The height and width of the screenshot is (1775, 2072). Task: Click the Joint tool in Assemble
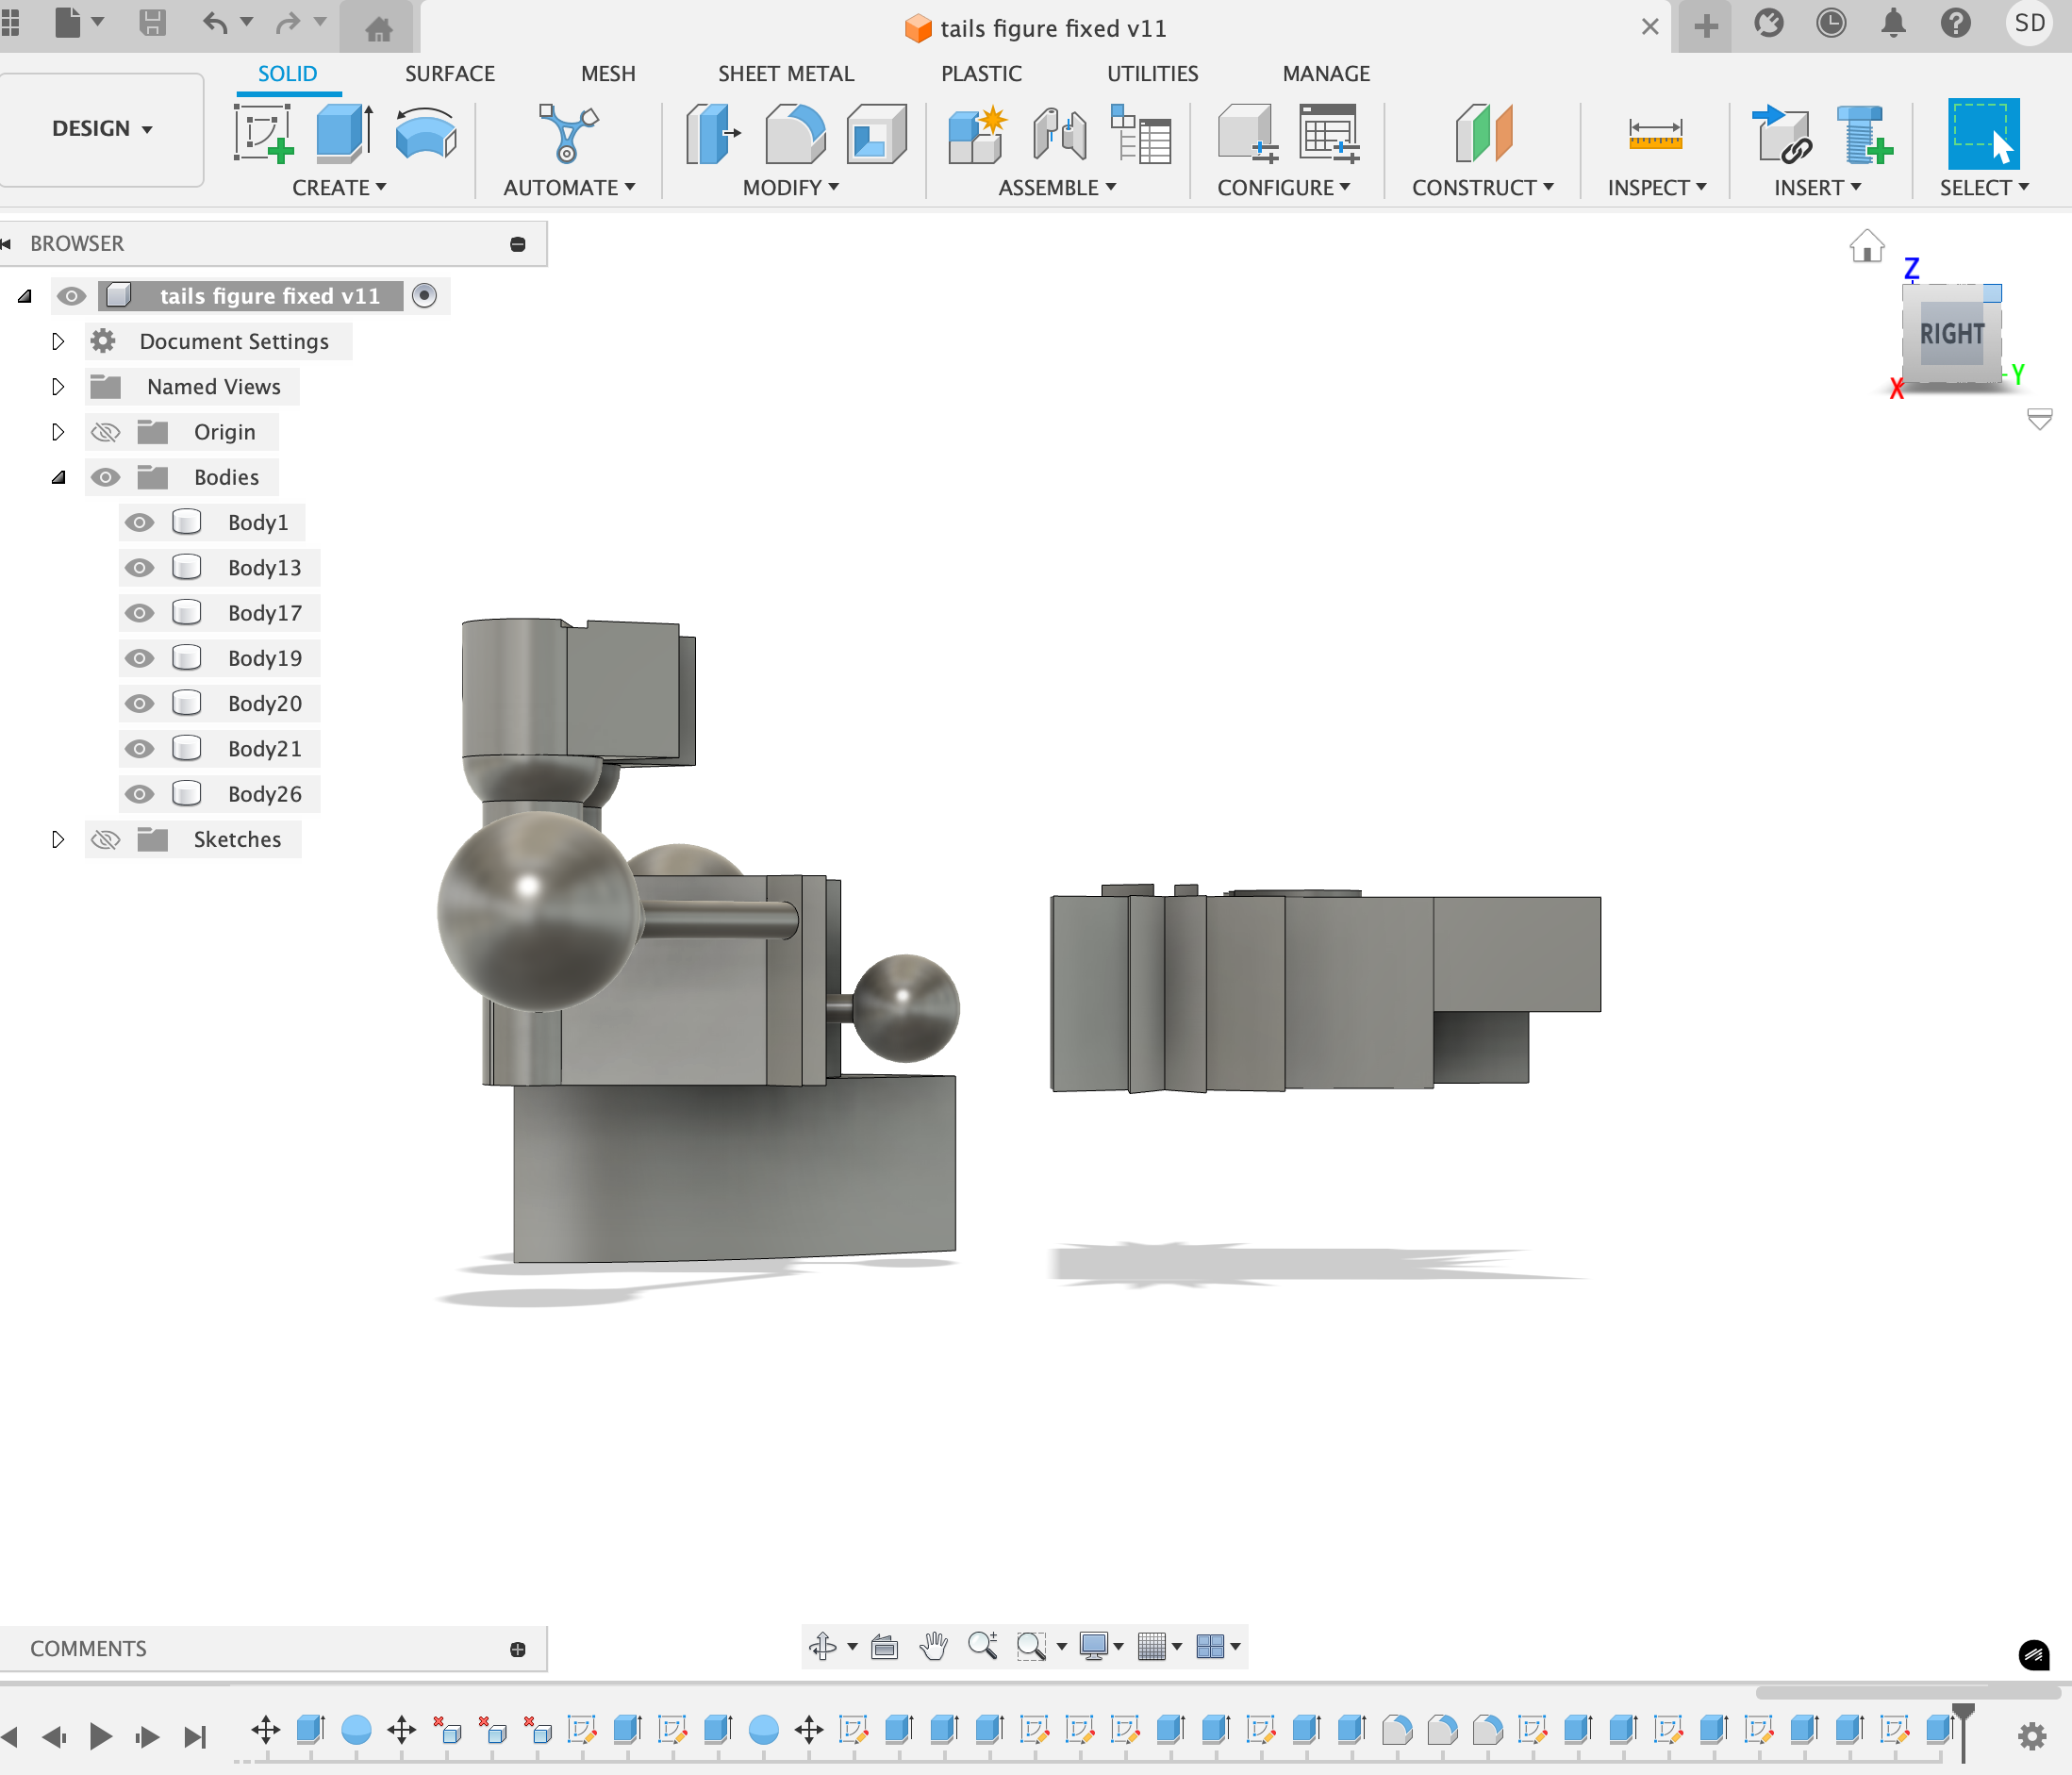click(1058, 133)
